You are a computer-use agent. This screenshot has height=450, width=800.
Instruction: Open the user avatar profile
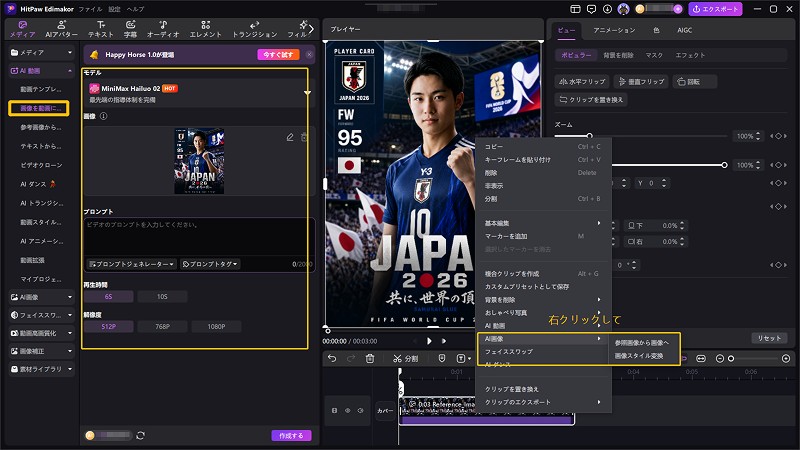pos(623,9)
